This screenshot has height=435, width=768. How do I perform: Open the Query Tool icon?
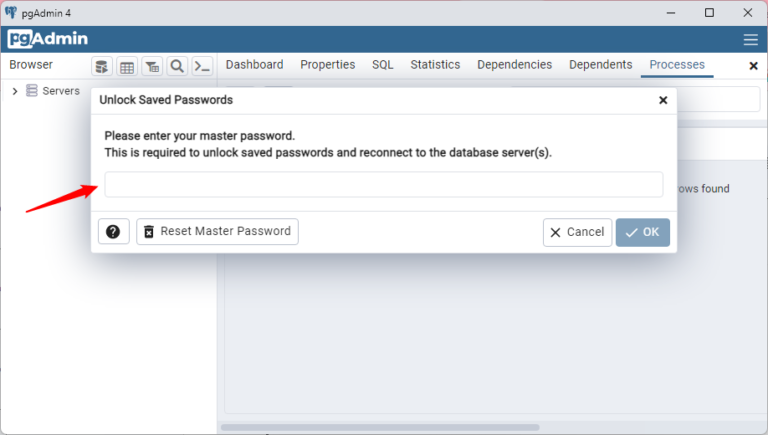coord(102,66)
